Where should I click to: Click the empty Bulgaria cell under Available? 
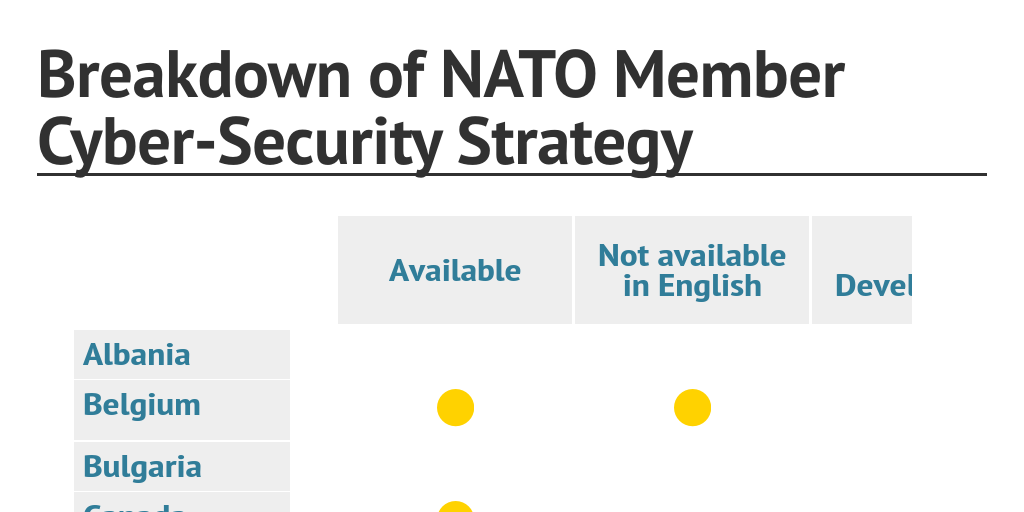coord(455,467)
